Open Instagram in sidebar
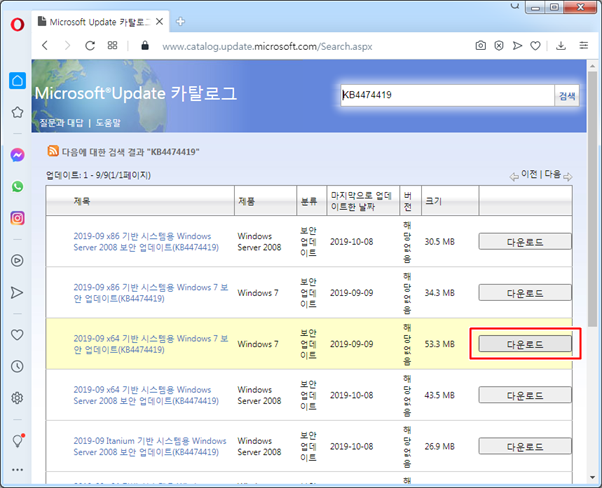The width and height of the screenshot is (602, 488). (x=17, y=218)
